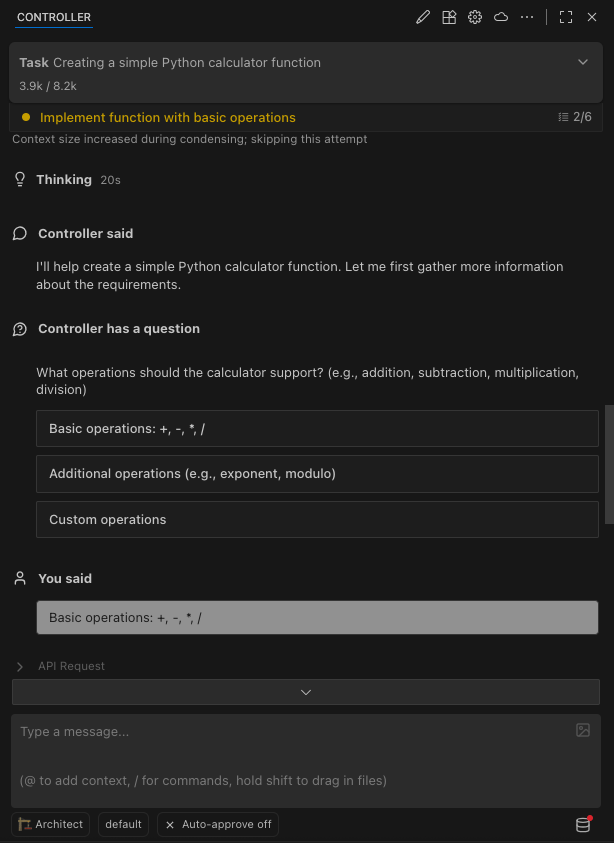Open the 2/6 todo list indicator

tap(575, 117)
